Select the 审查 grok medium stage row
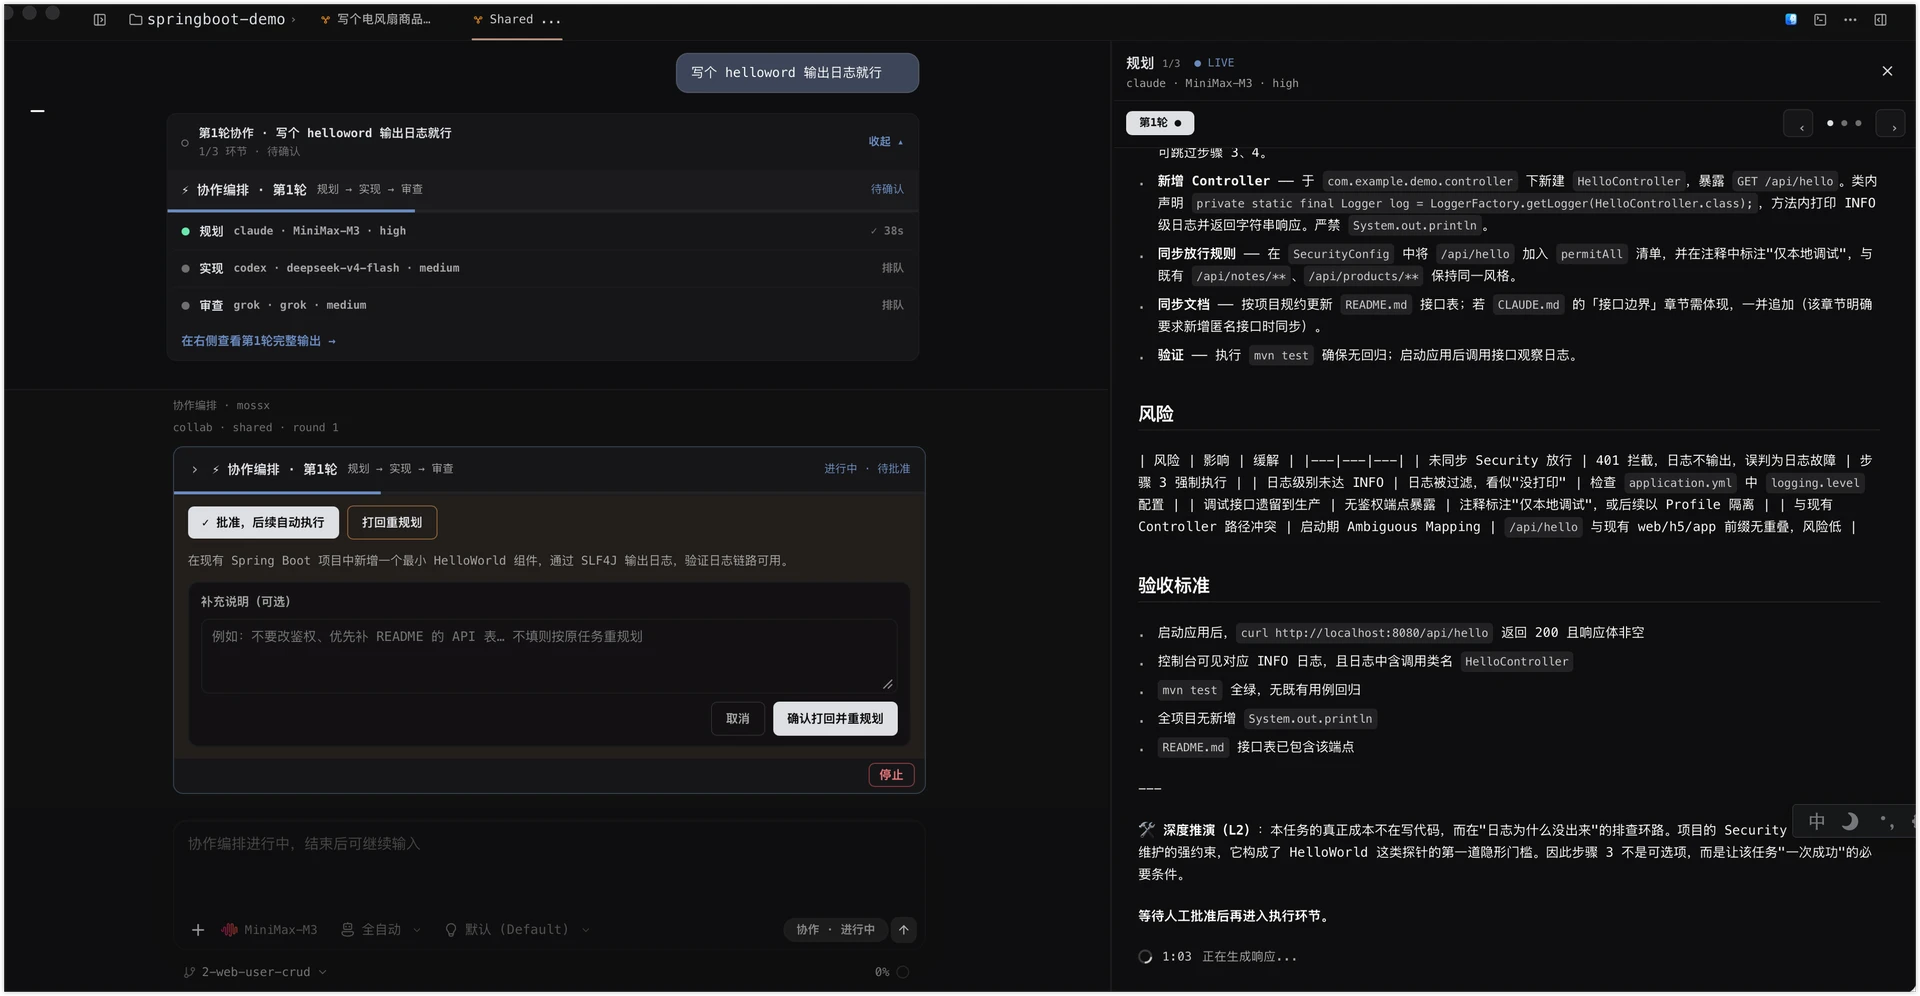This screenshot has height=996, width=1920. [543, 305]
